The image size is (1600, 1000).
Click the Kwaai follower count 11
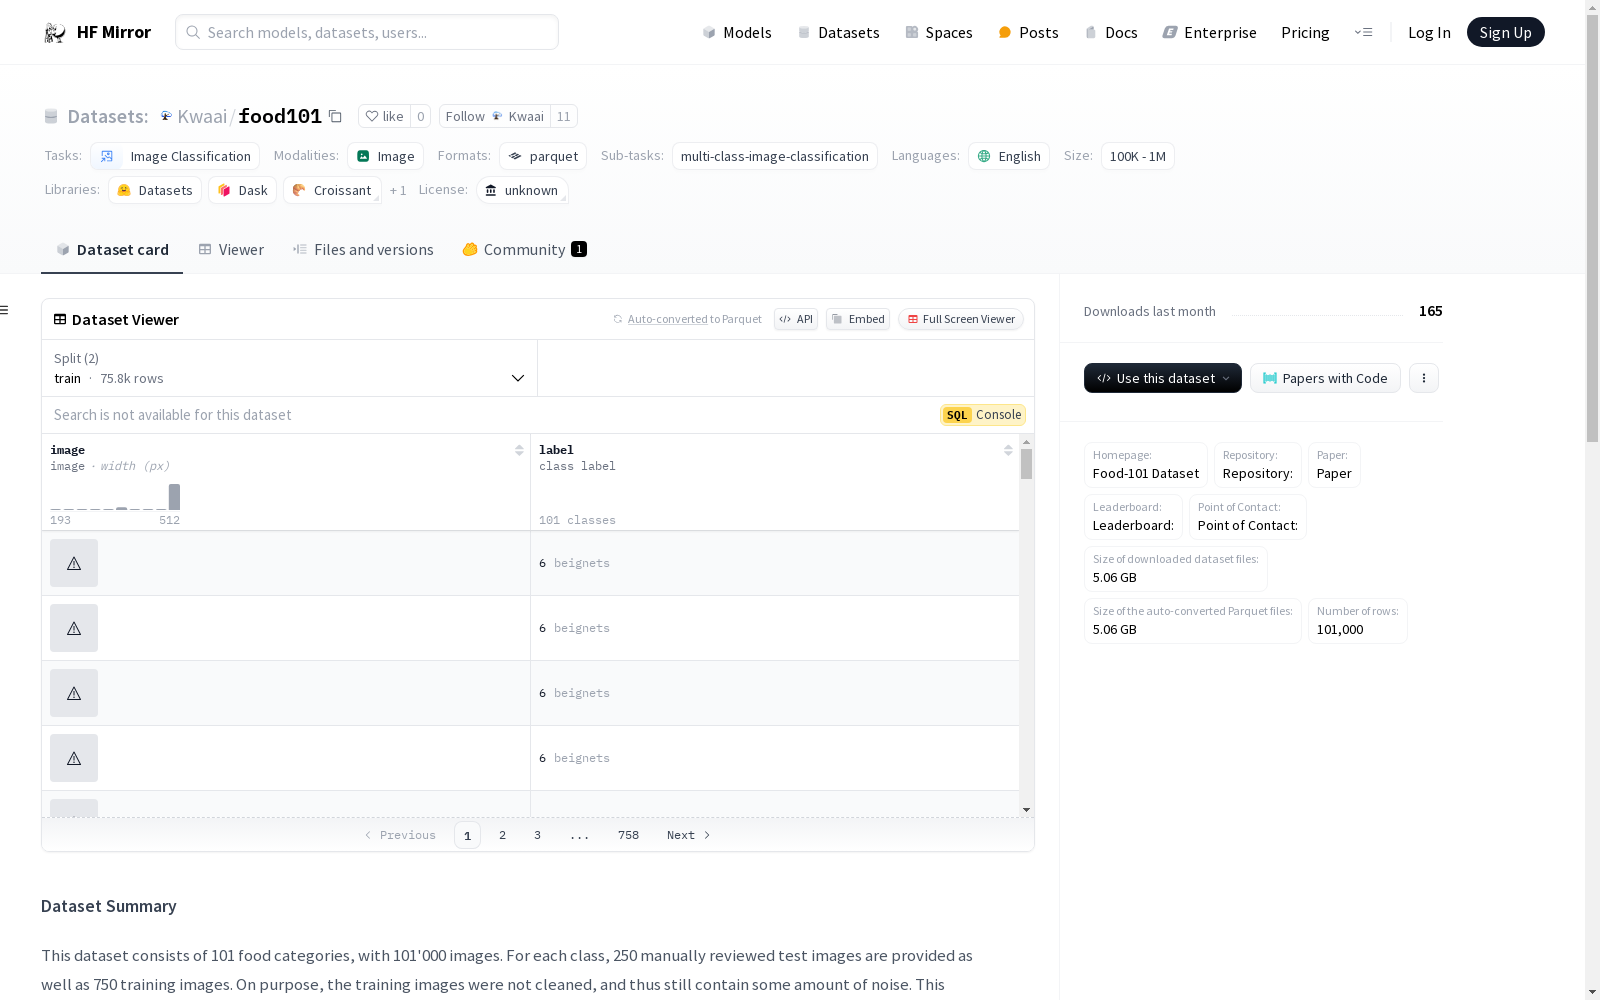click(564, 117)
